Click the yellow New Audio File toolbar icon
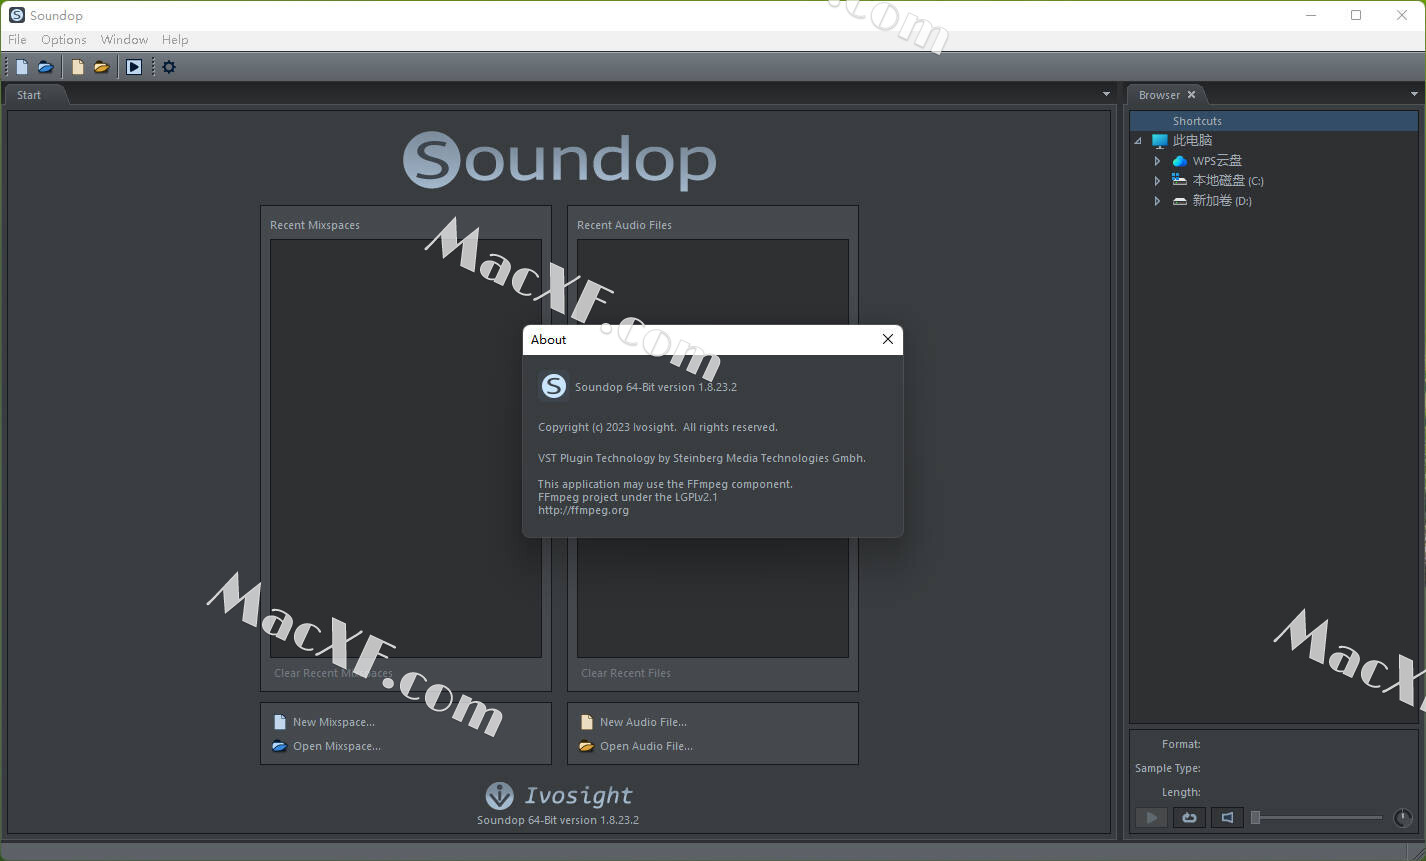 [x=77, y=67]
